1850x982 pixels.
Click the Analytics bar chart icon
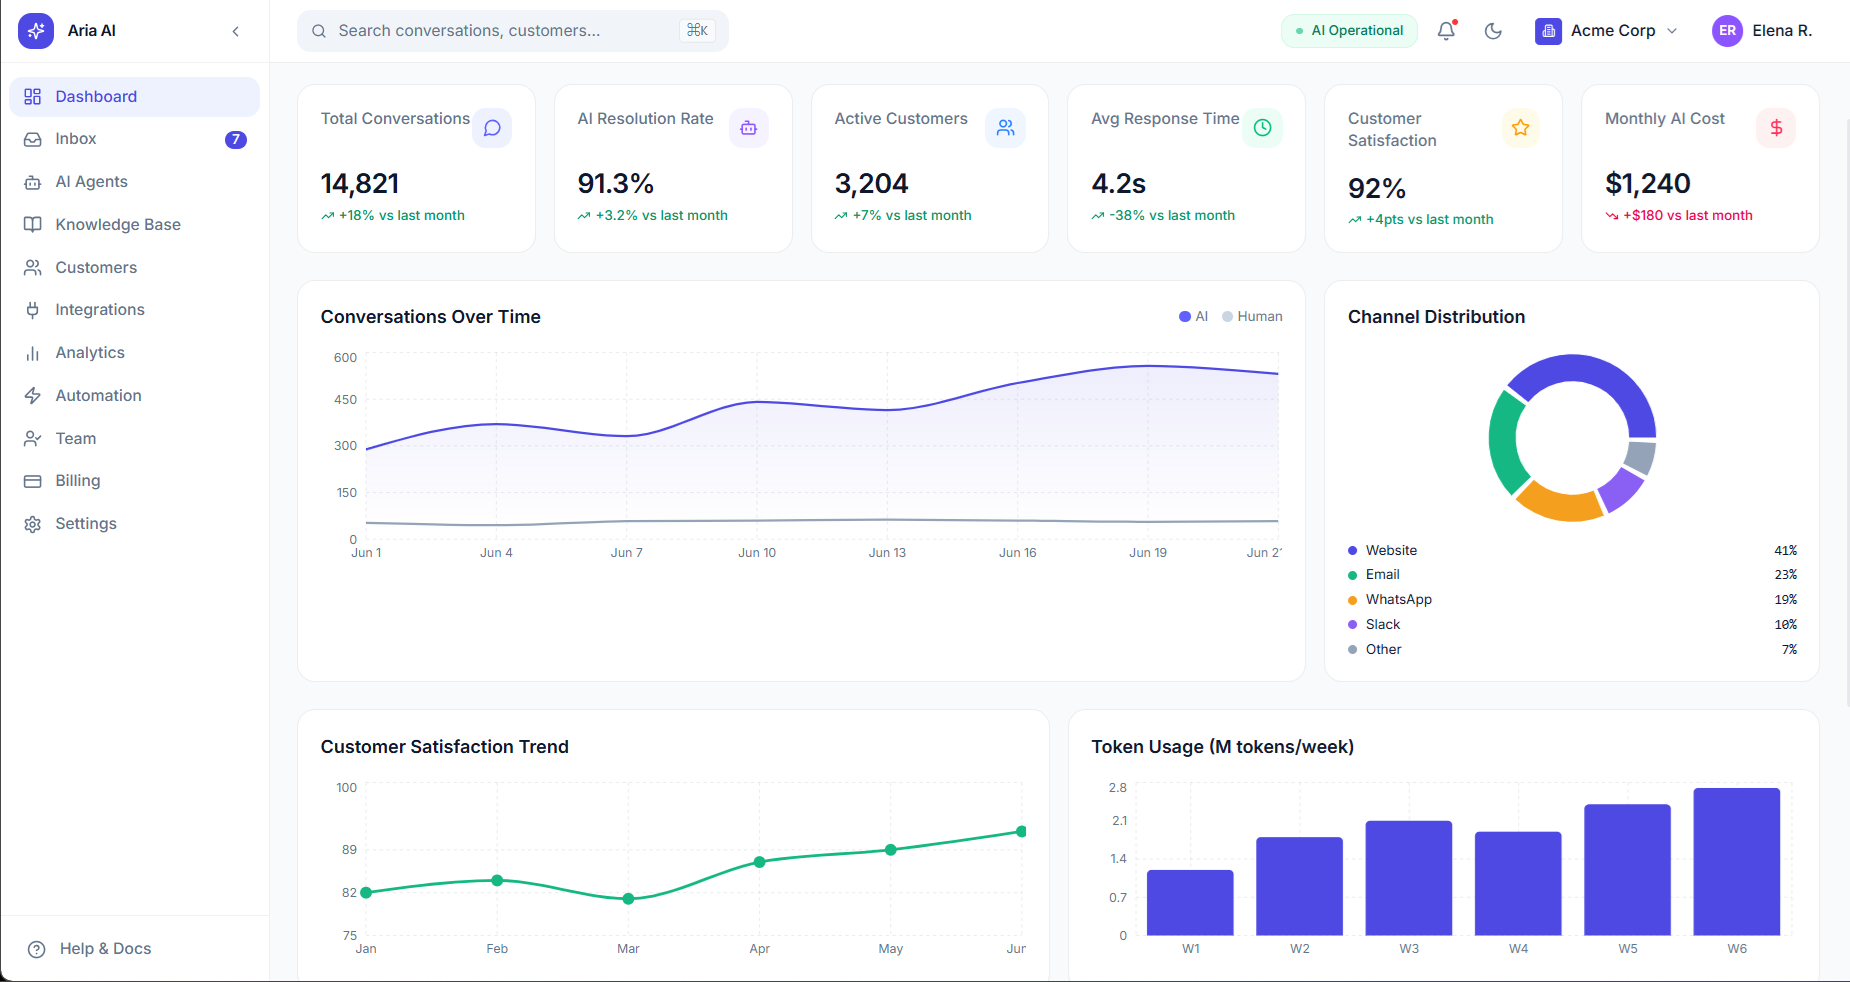tap(33, 353)
